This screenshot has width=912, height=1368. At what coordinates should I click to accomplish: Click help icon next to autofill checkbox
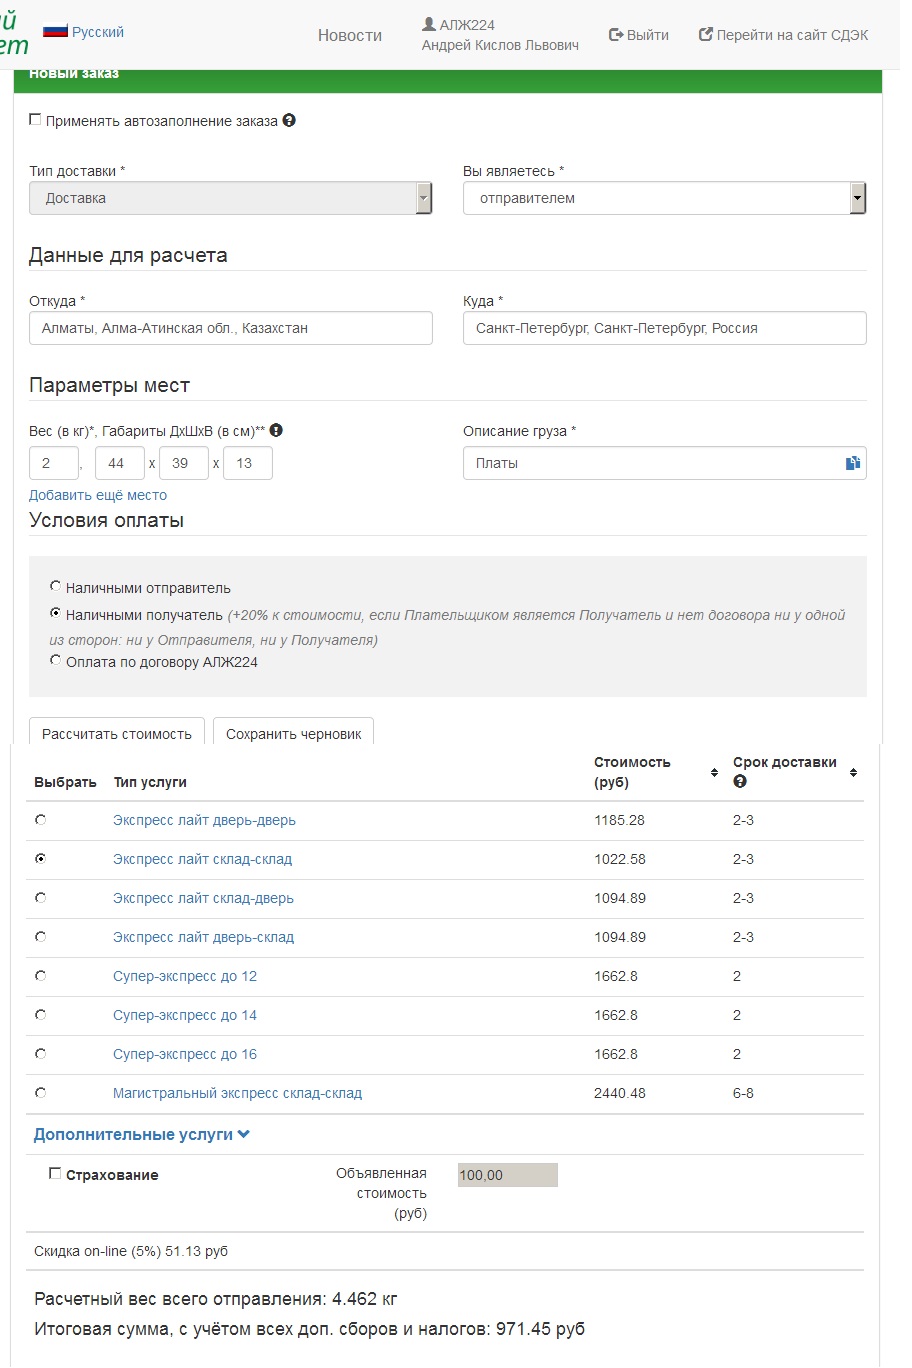coord(289,121)
